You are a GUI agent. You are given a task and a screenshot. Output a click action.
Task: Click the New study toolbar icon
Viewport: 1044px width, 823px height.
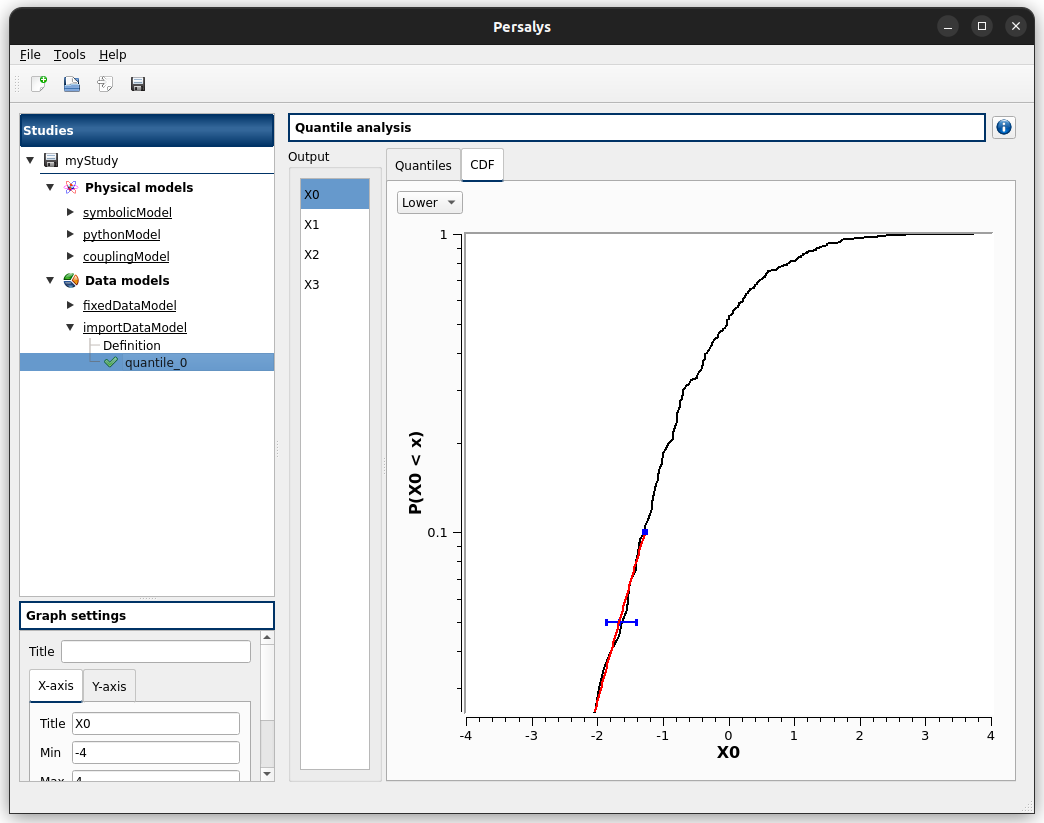[39, 84]
